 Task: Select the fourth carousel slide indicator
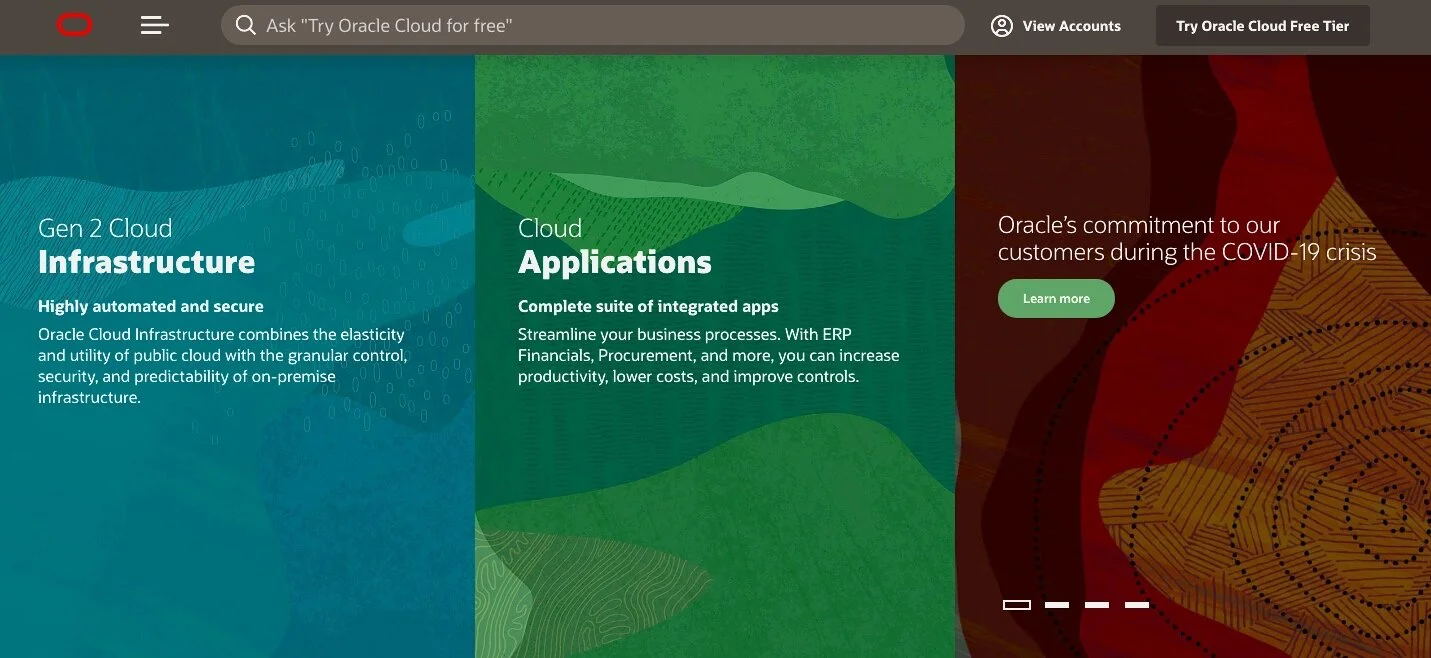(1137, 605)
